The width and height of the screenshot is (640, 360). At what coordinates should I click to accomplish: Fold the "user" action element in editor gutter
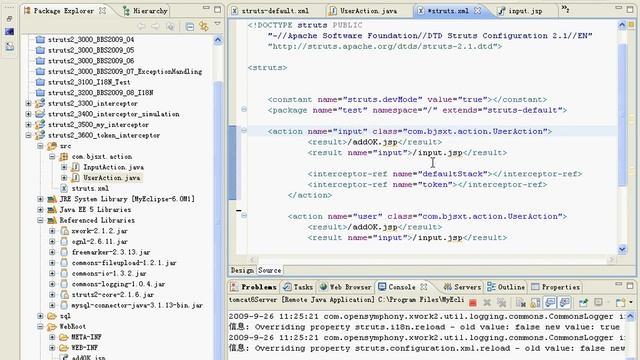pos(244,216)
